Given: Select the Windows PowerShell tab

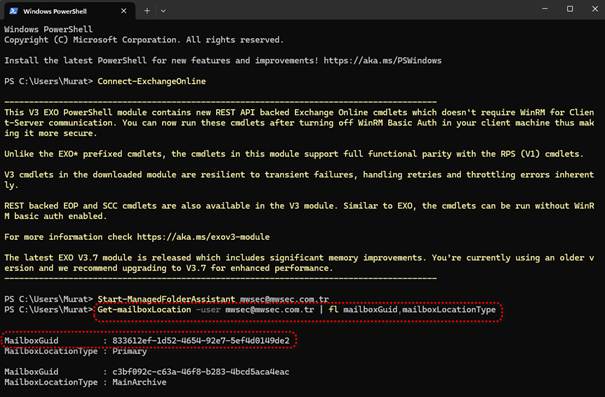Looking at the screenshot, I should click(69, 11).
